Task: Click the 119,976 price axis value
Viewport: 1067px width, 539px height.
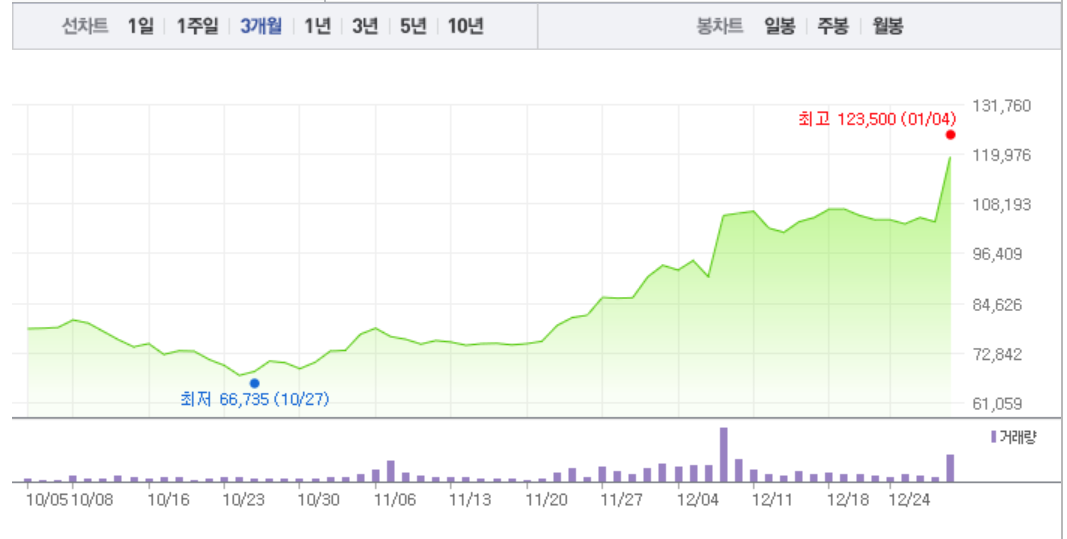Action: (1002, 155)
